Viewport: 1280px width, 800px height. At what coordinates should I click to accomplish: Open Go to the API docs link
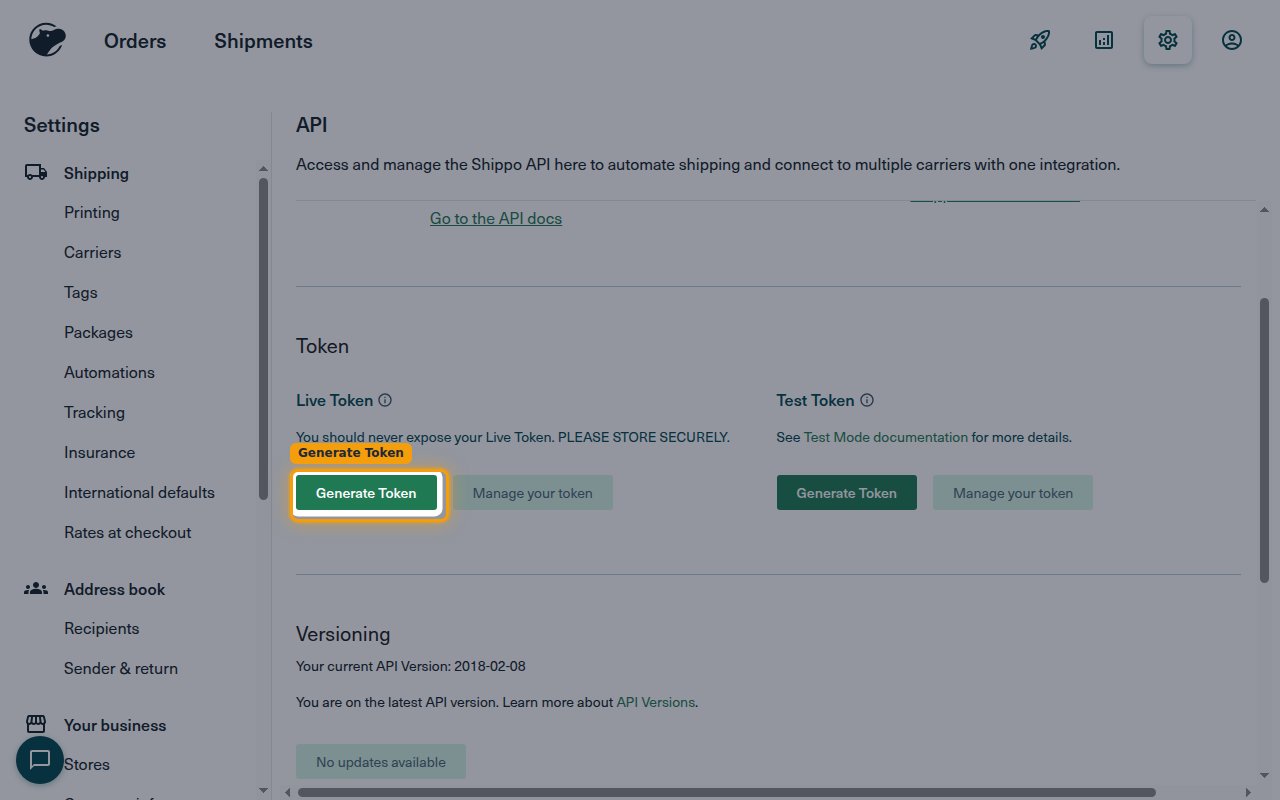(x=496, y=218)
